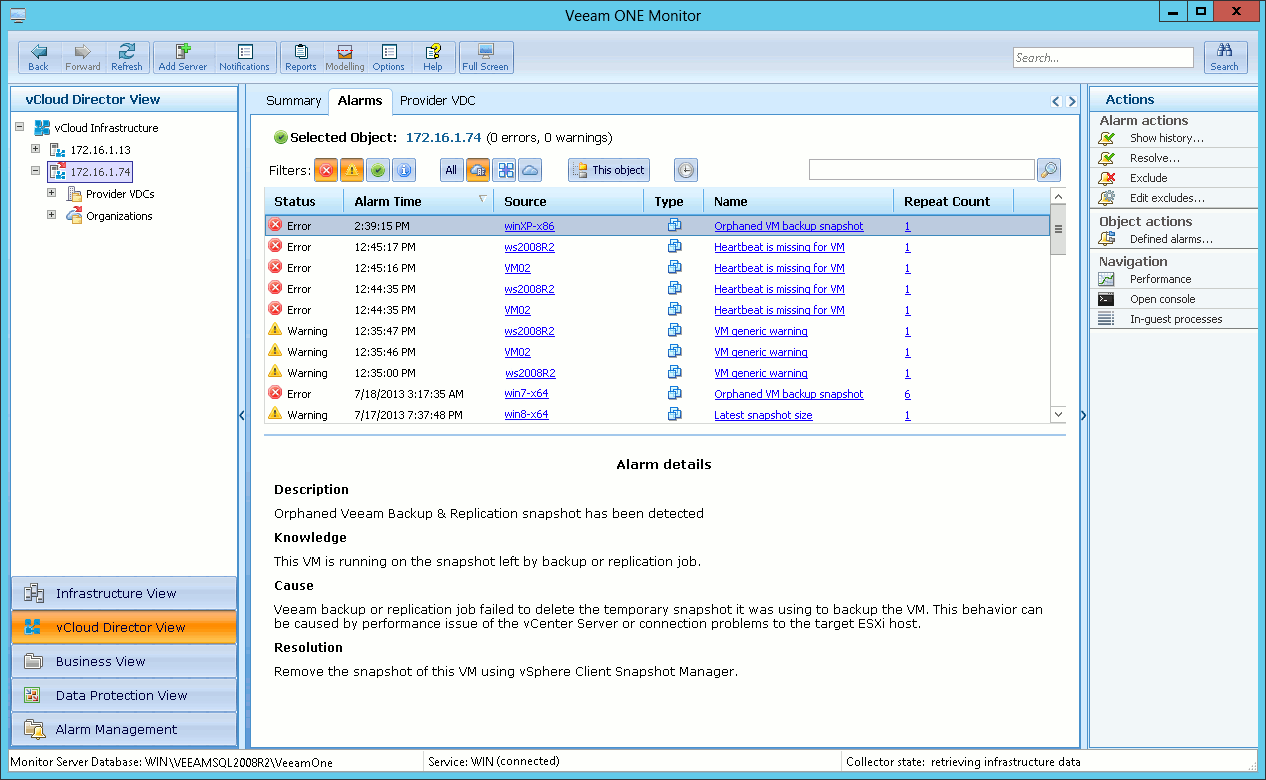This screenshot has height=780, width=1266.
Task: Expand the Provider VDCs tree node
Action: 52,193
